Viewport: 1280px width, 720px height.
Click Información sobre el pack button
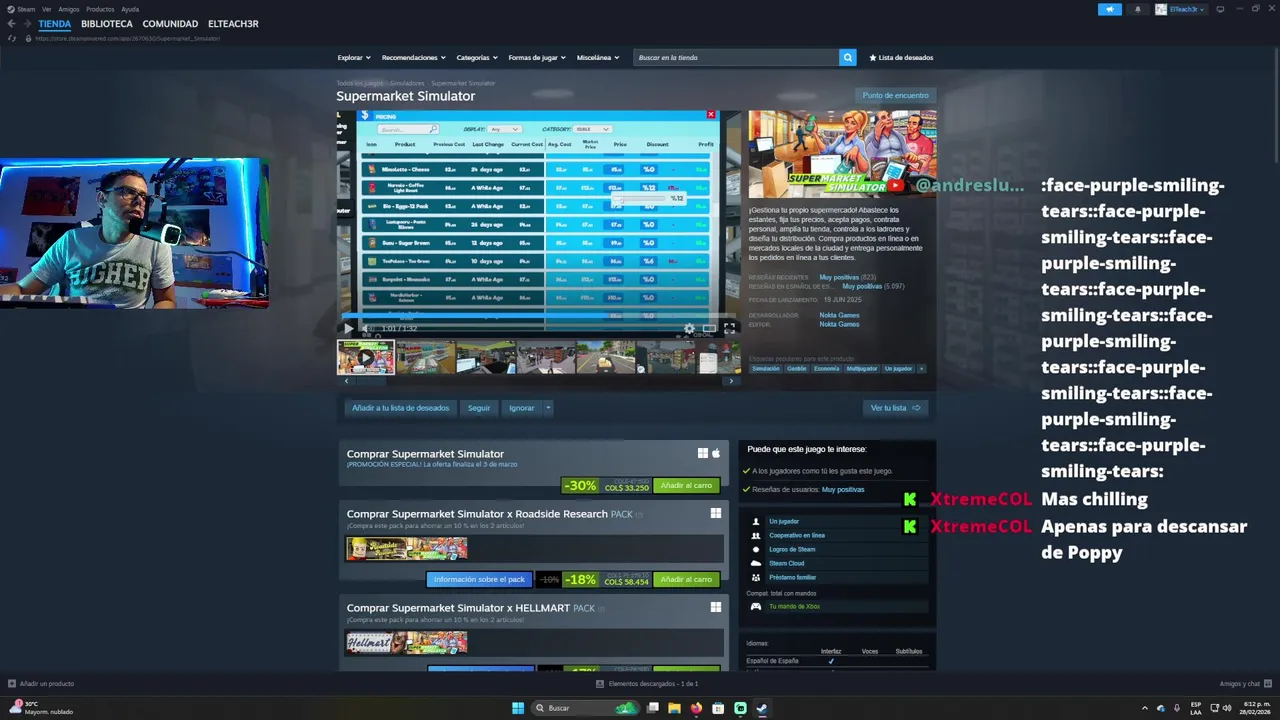coord(479,580)
